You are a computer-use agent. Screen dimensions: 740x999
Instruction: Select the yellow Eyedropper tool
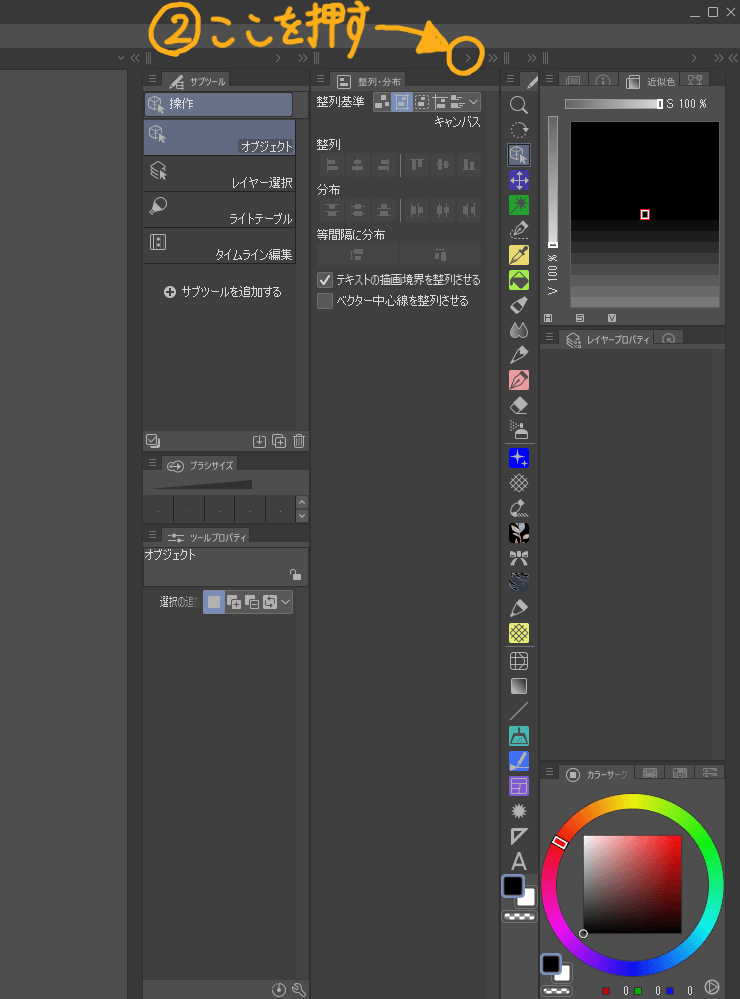click(519, 255)
